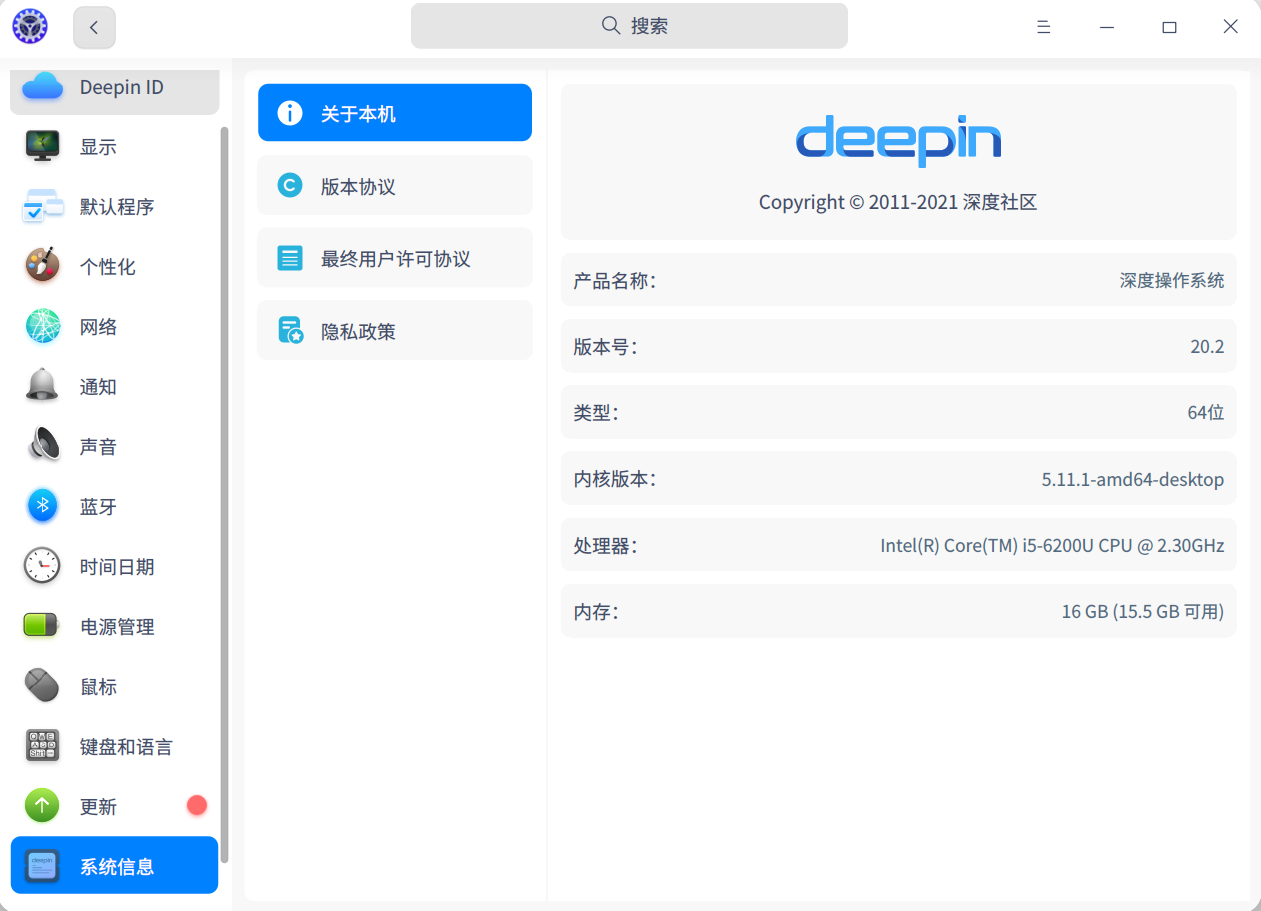Open the 网络 globe icon

point(43,326)
